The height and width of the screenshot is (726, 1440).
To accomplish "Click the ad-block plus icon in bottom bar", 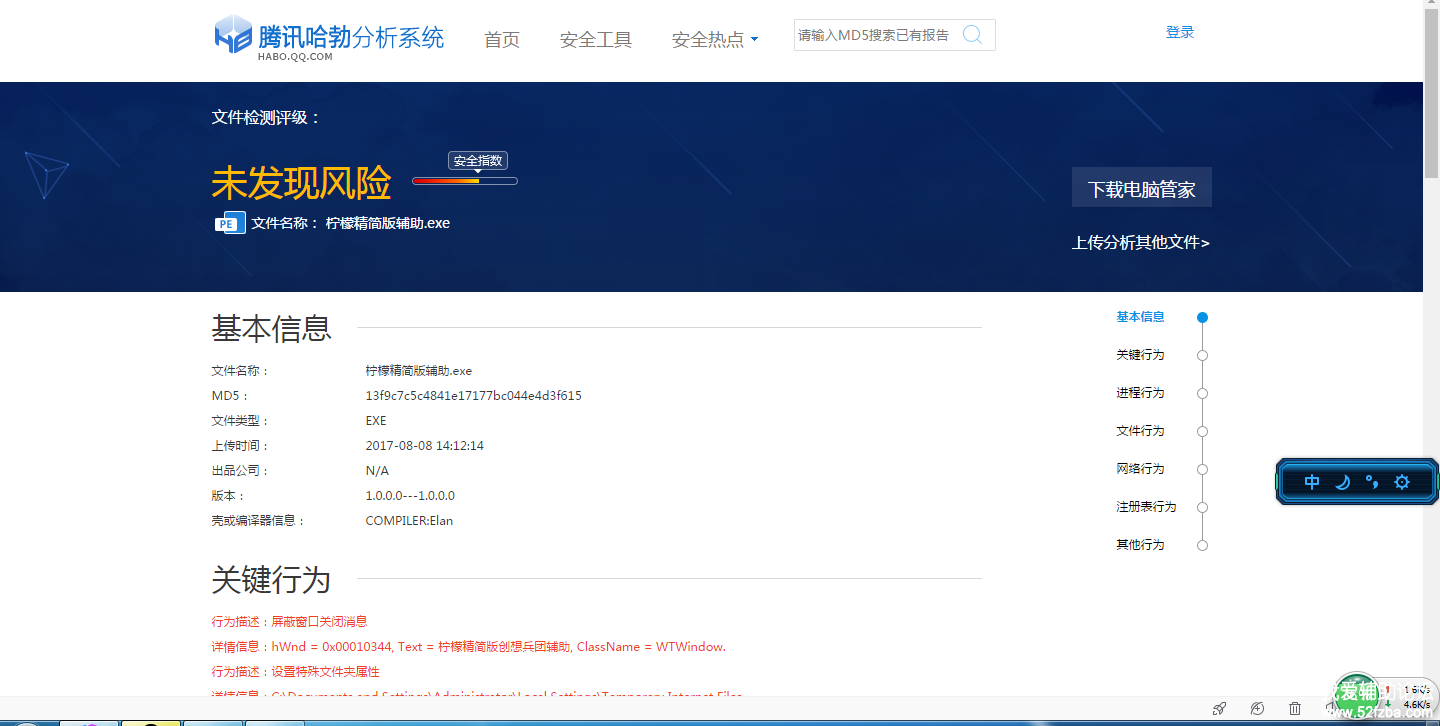I will click(1257, 708).
